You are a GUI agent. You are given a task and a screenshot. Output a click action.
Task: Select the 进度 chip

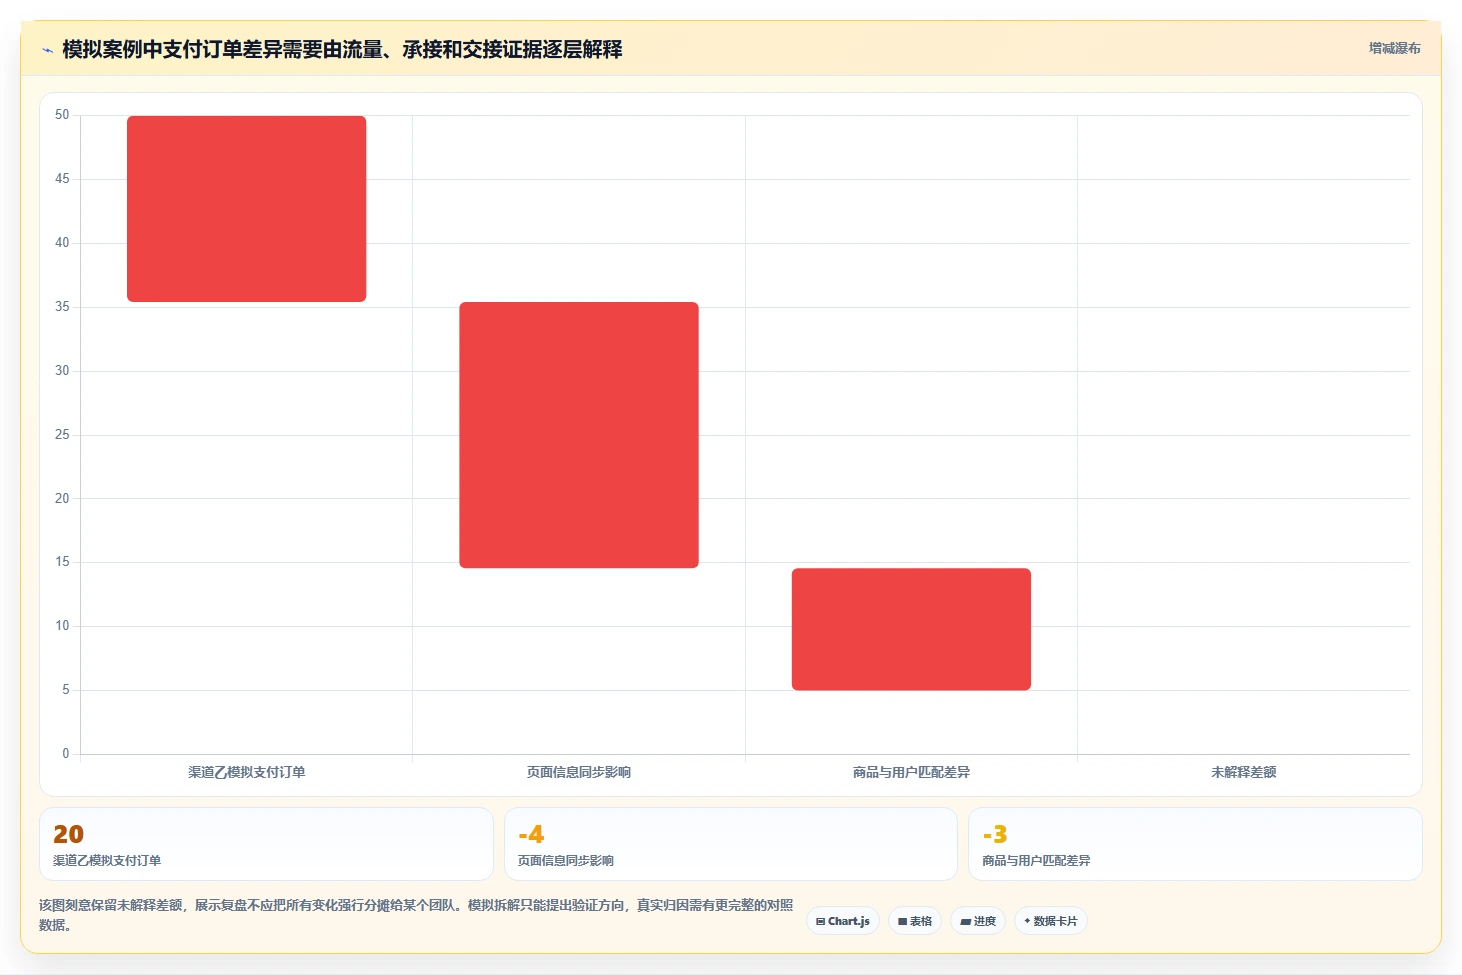978,921
